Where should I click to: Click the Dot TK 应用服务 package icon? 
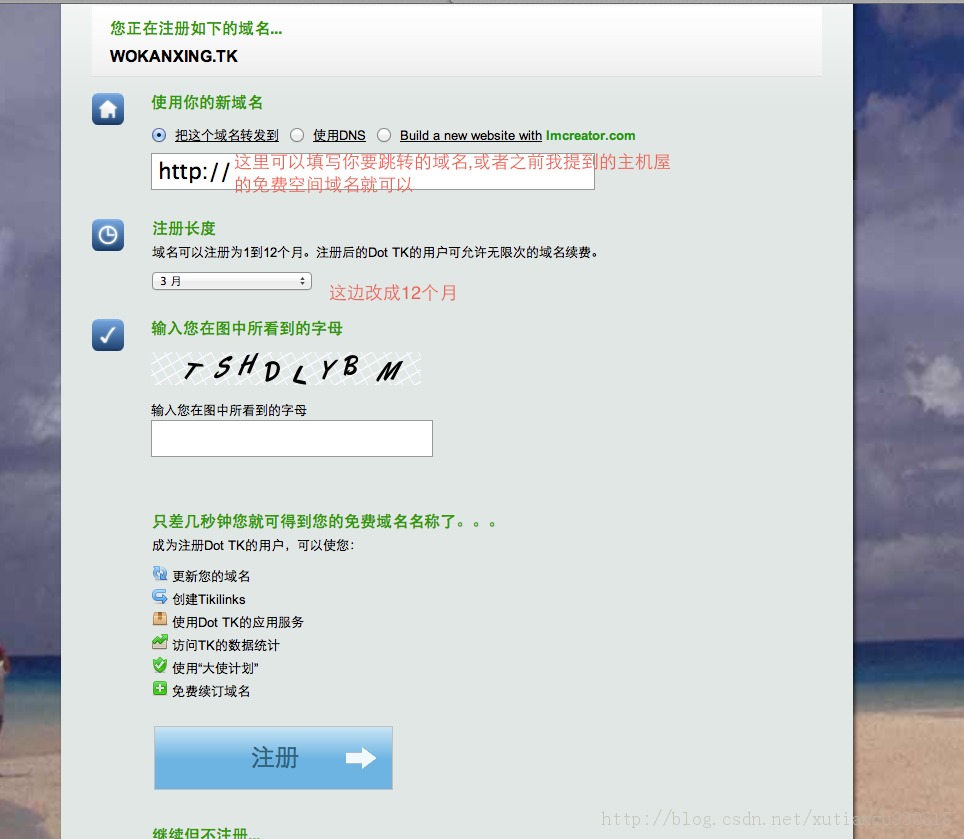click(x=160, y=620)
